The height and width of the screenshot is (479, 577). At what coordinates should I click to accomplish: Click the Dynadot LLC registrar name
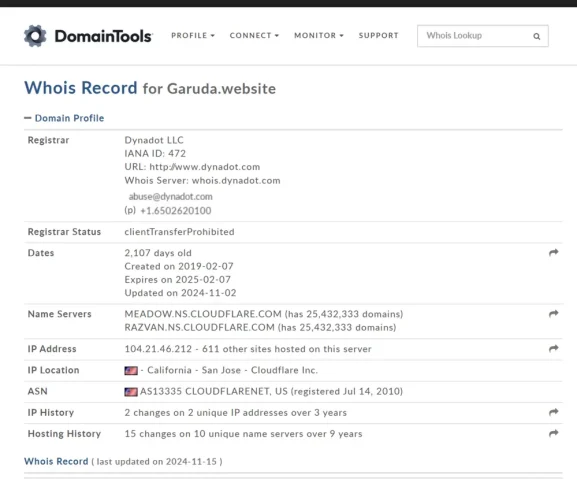coord(154,140)
